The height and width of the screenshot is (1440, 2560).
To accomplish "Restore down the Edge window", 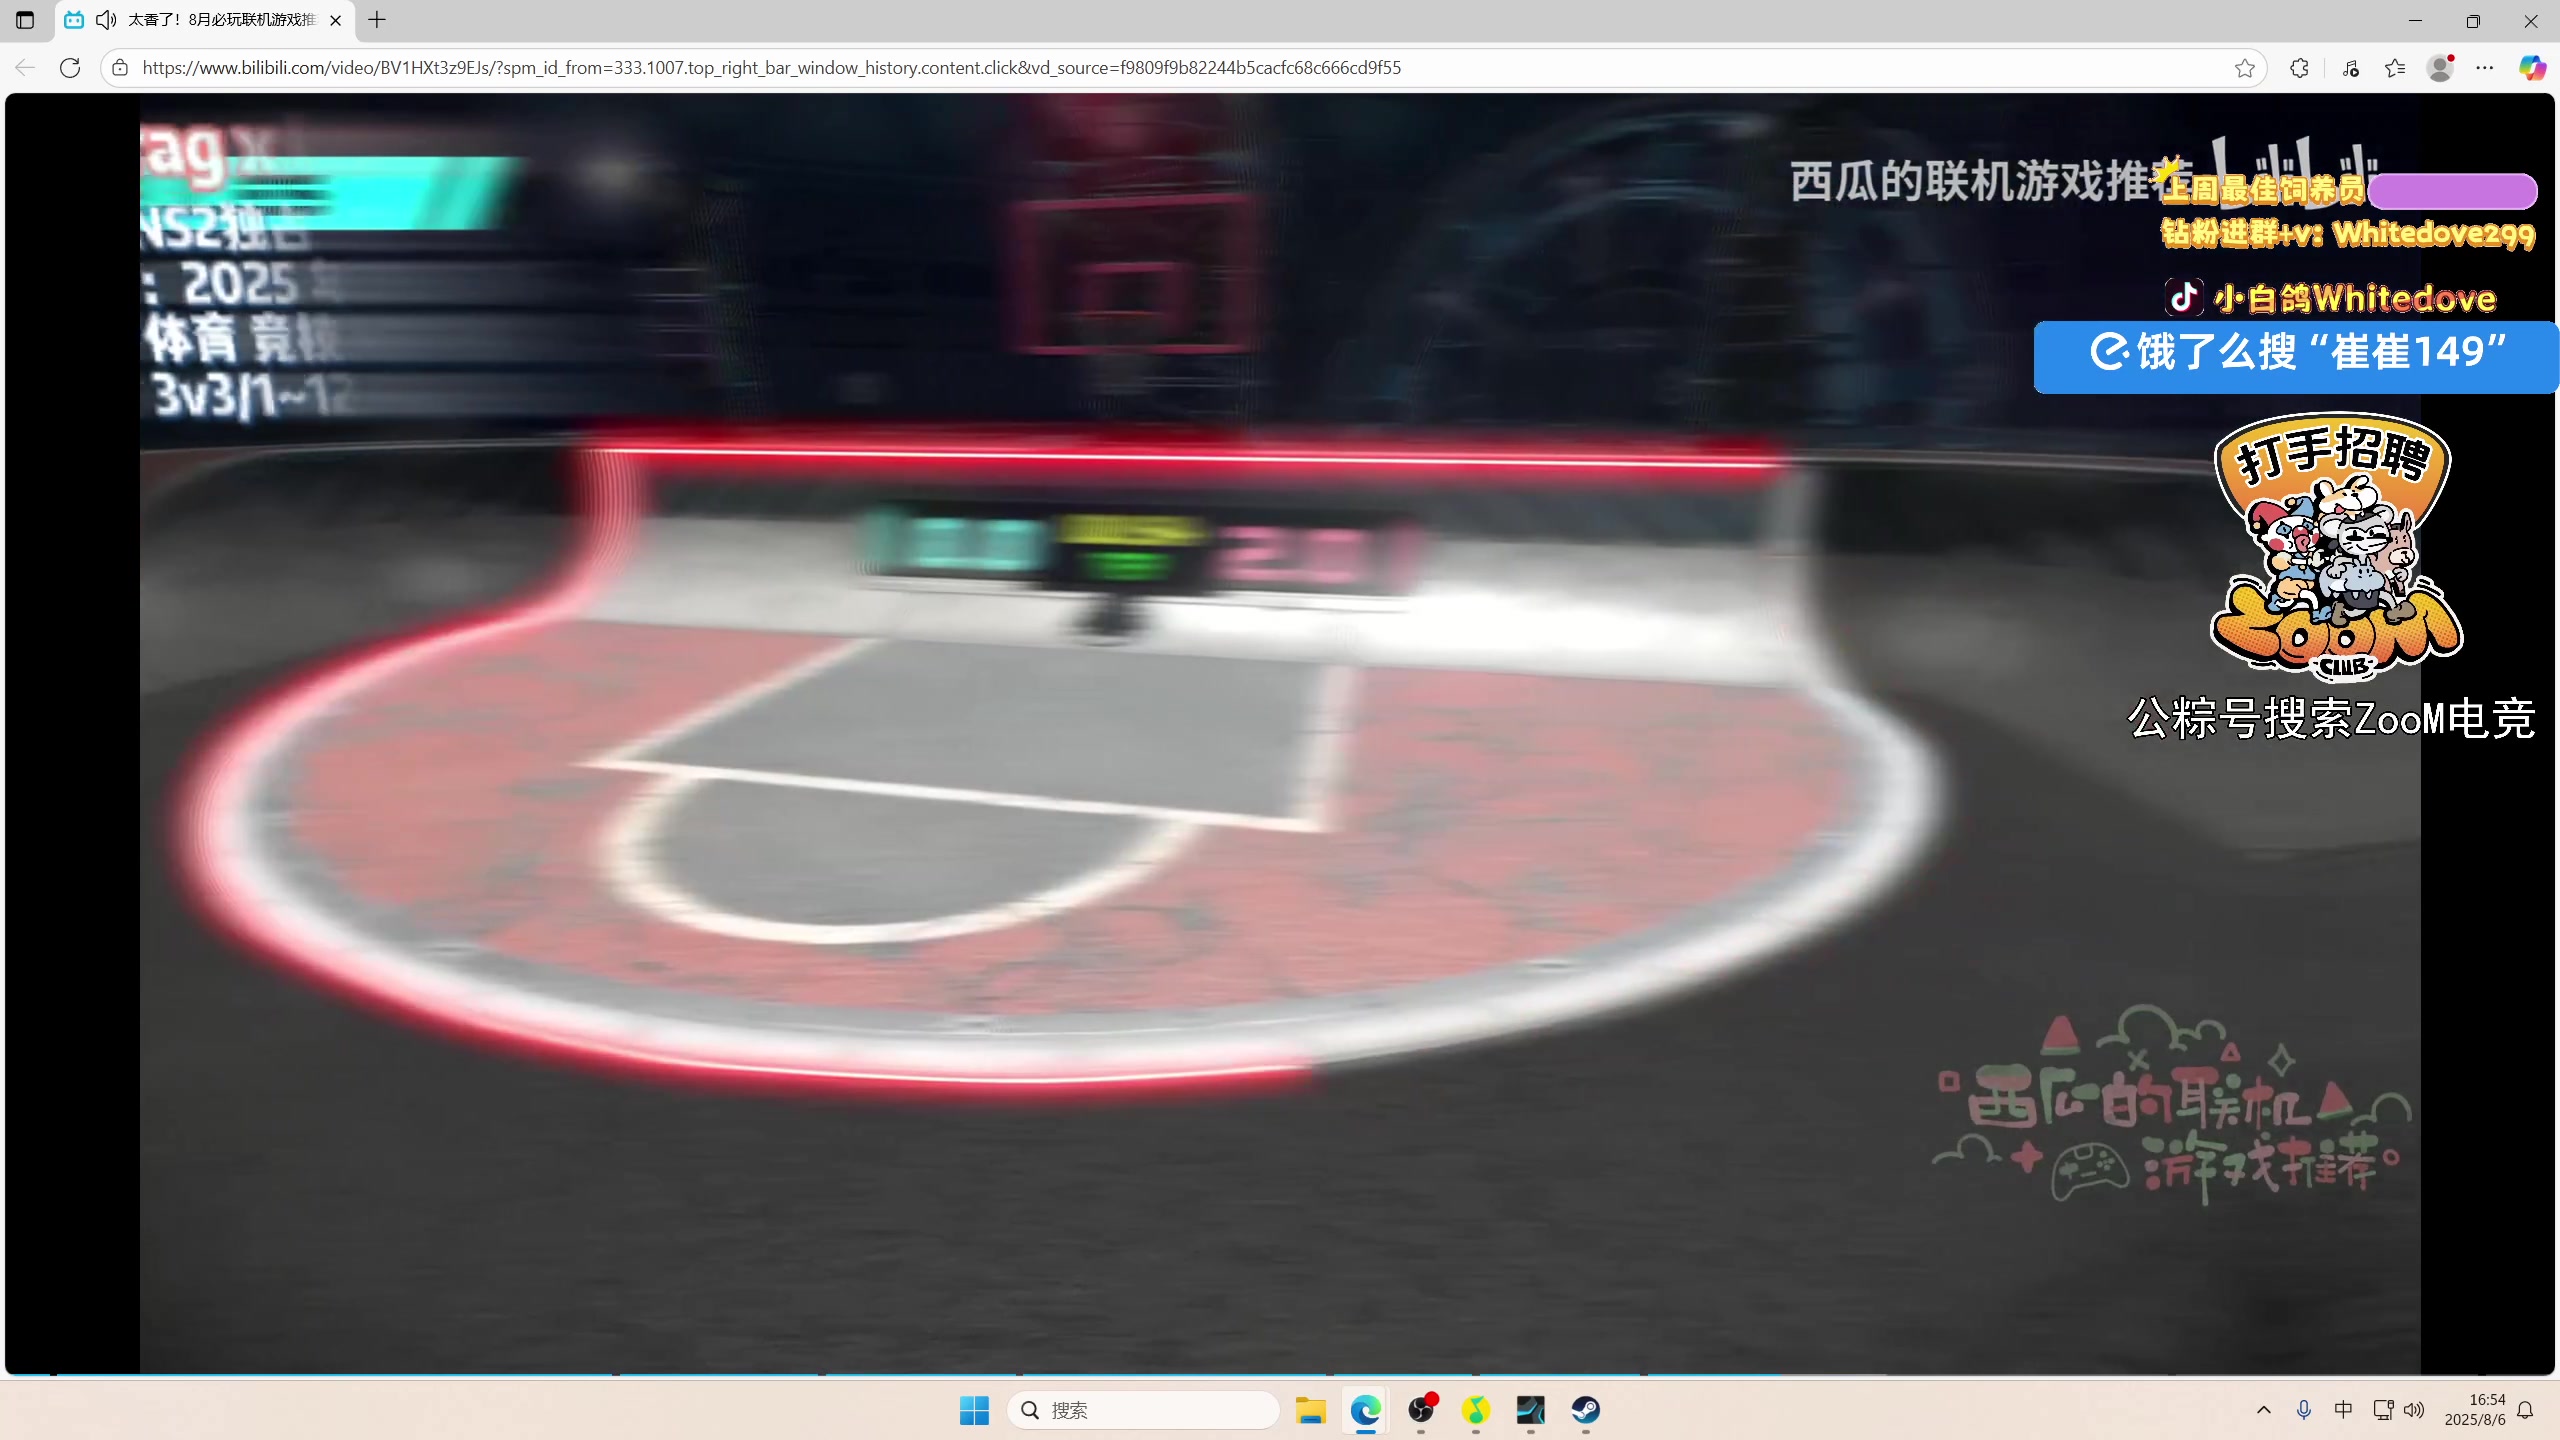I will tap(2473, 20).
